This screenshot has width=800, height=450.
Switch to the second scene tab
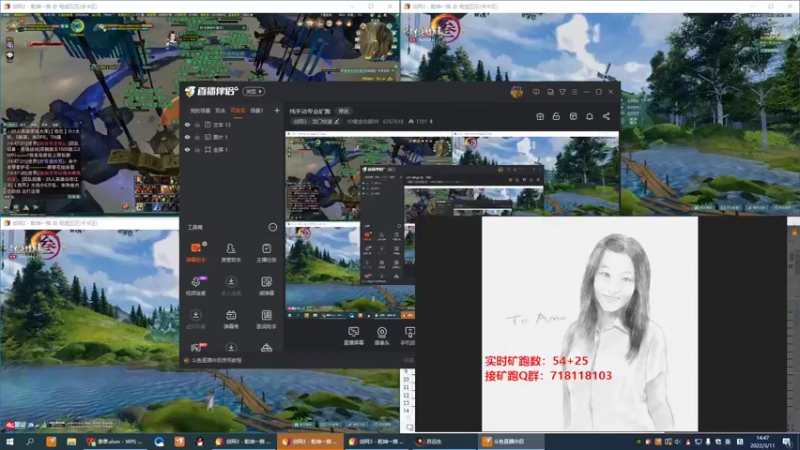click(x=220, y=111)
